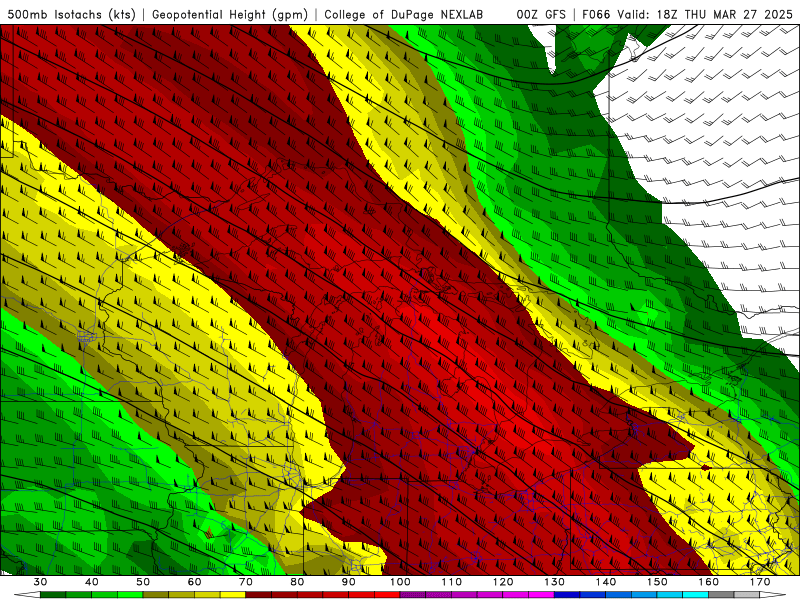The image size is (800, 600).
Task: Click the 150 legend value
Action: tap(657, 582)
